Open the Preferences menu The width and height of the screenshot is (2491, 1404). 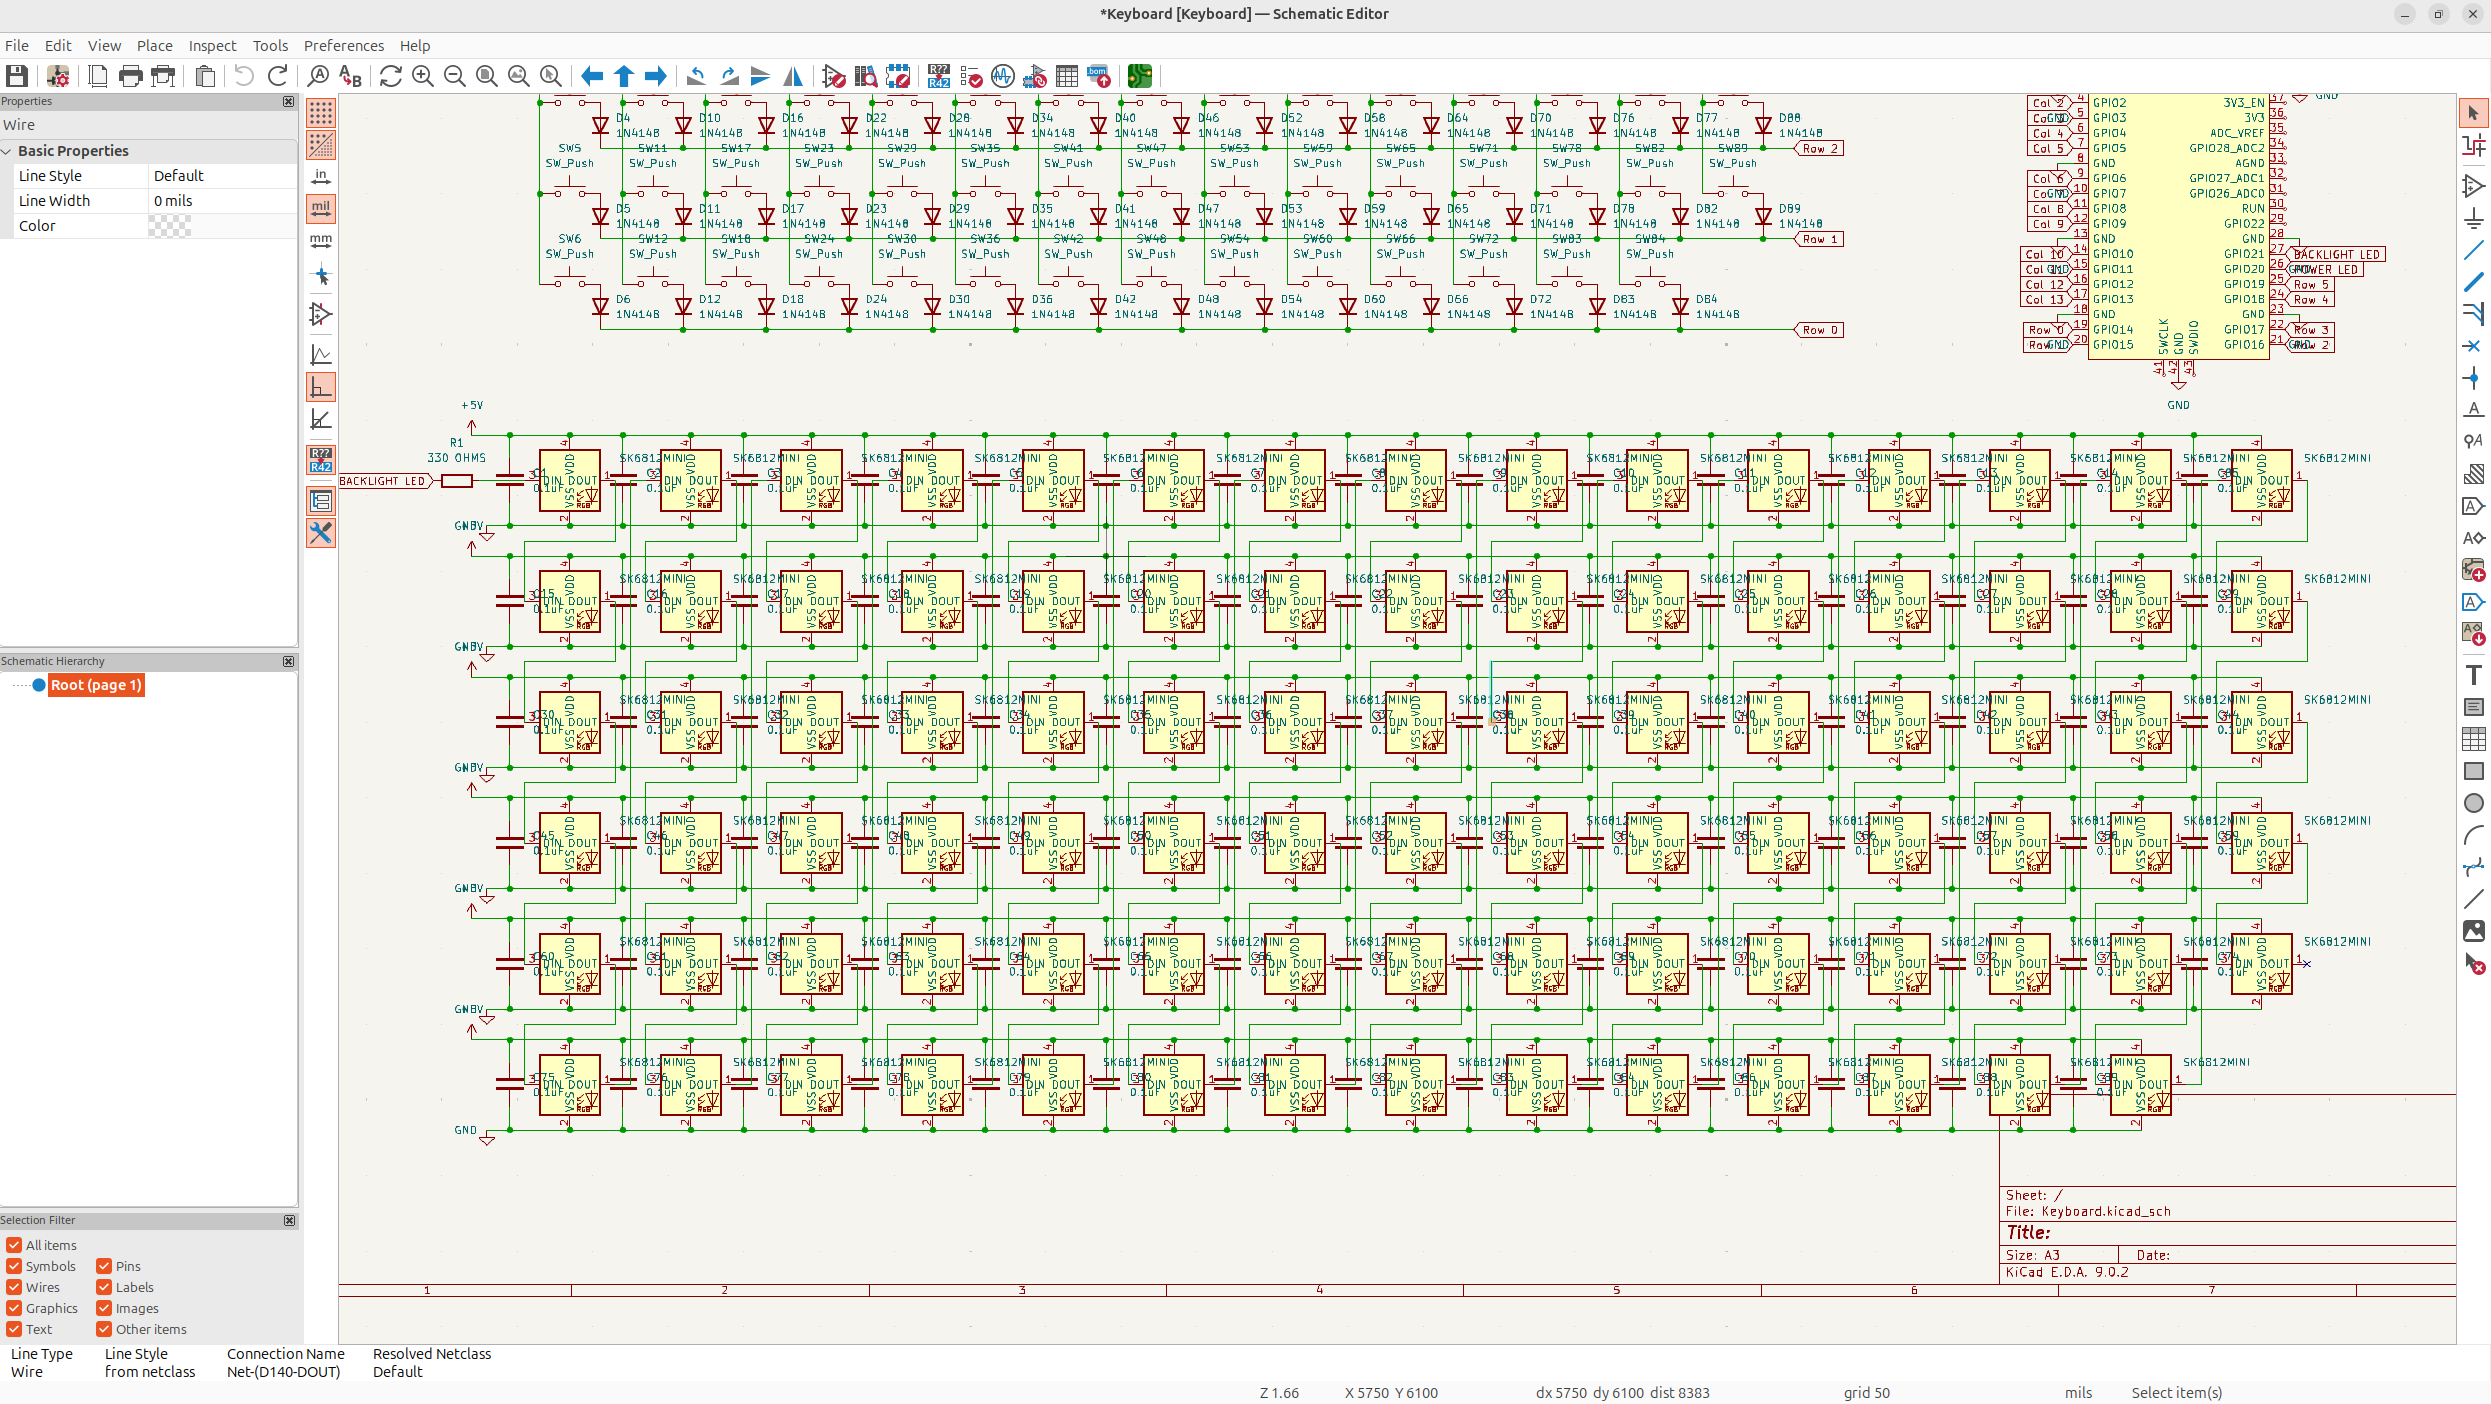pyautogui.click(x=343, y=46)
